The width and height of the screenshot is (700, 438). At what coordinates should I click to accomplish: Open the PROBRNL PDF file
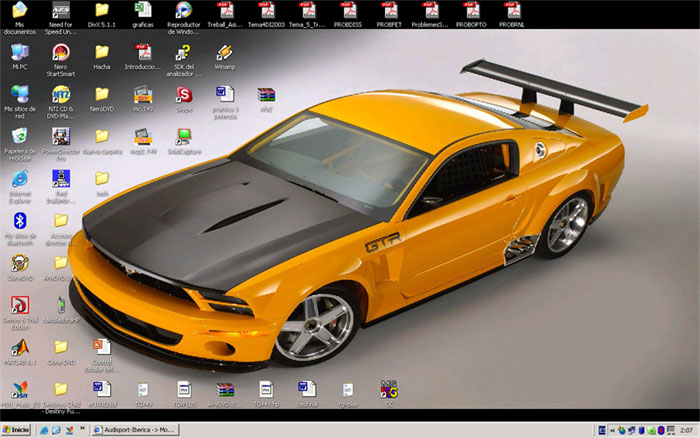pos(512,10)
